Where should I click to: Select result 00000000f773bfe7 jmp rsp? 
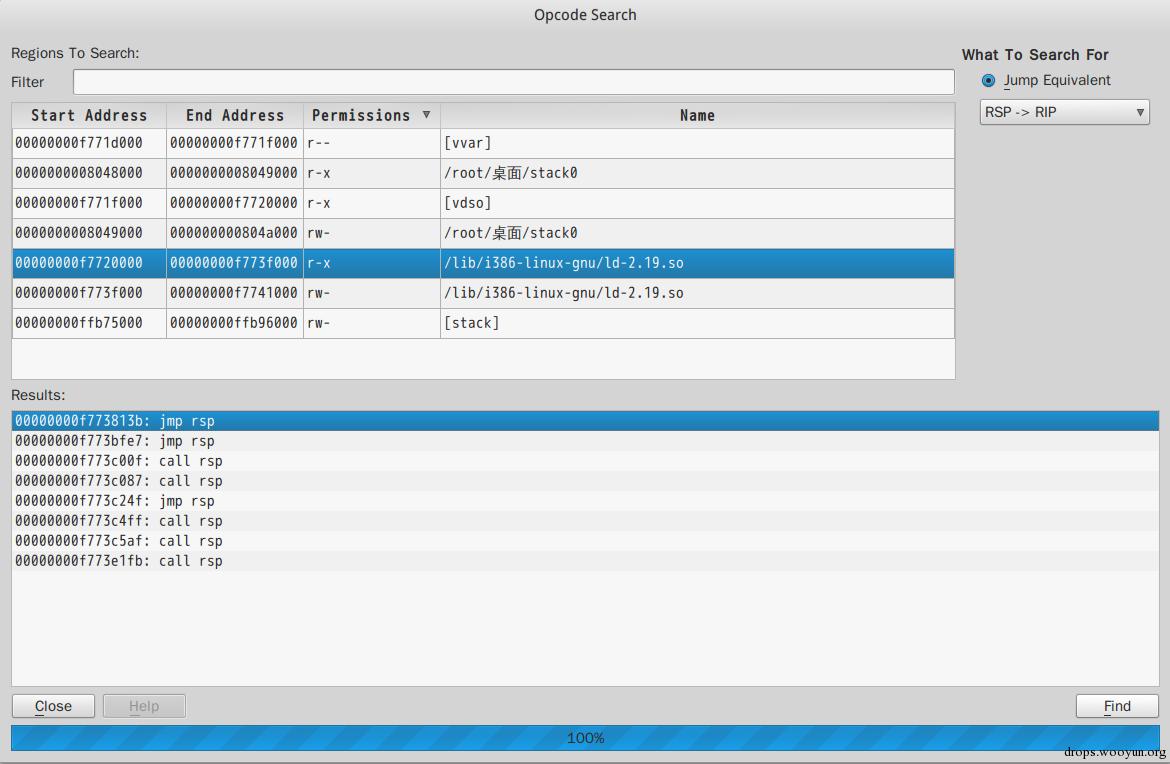tap(585, 441)
